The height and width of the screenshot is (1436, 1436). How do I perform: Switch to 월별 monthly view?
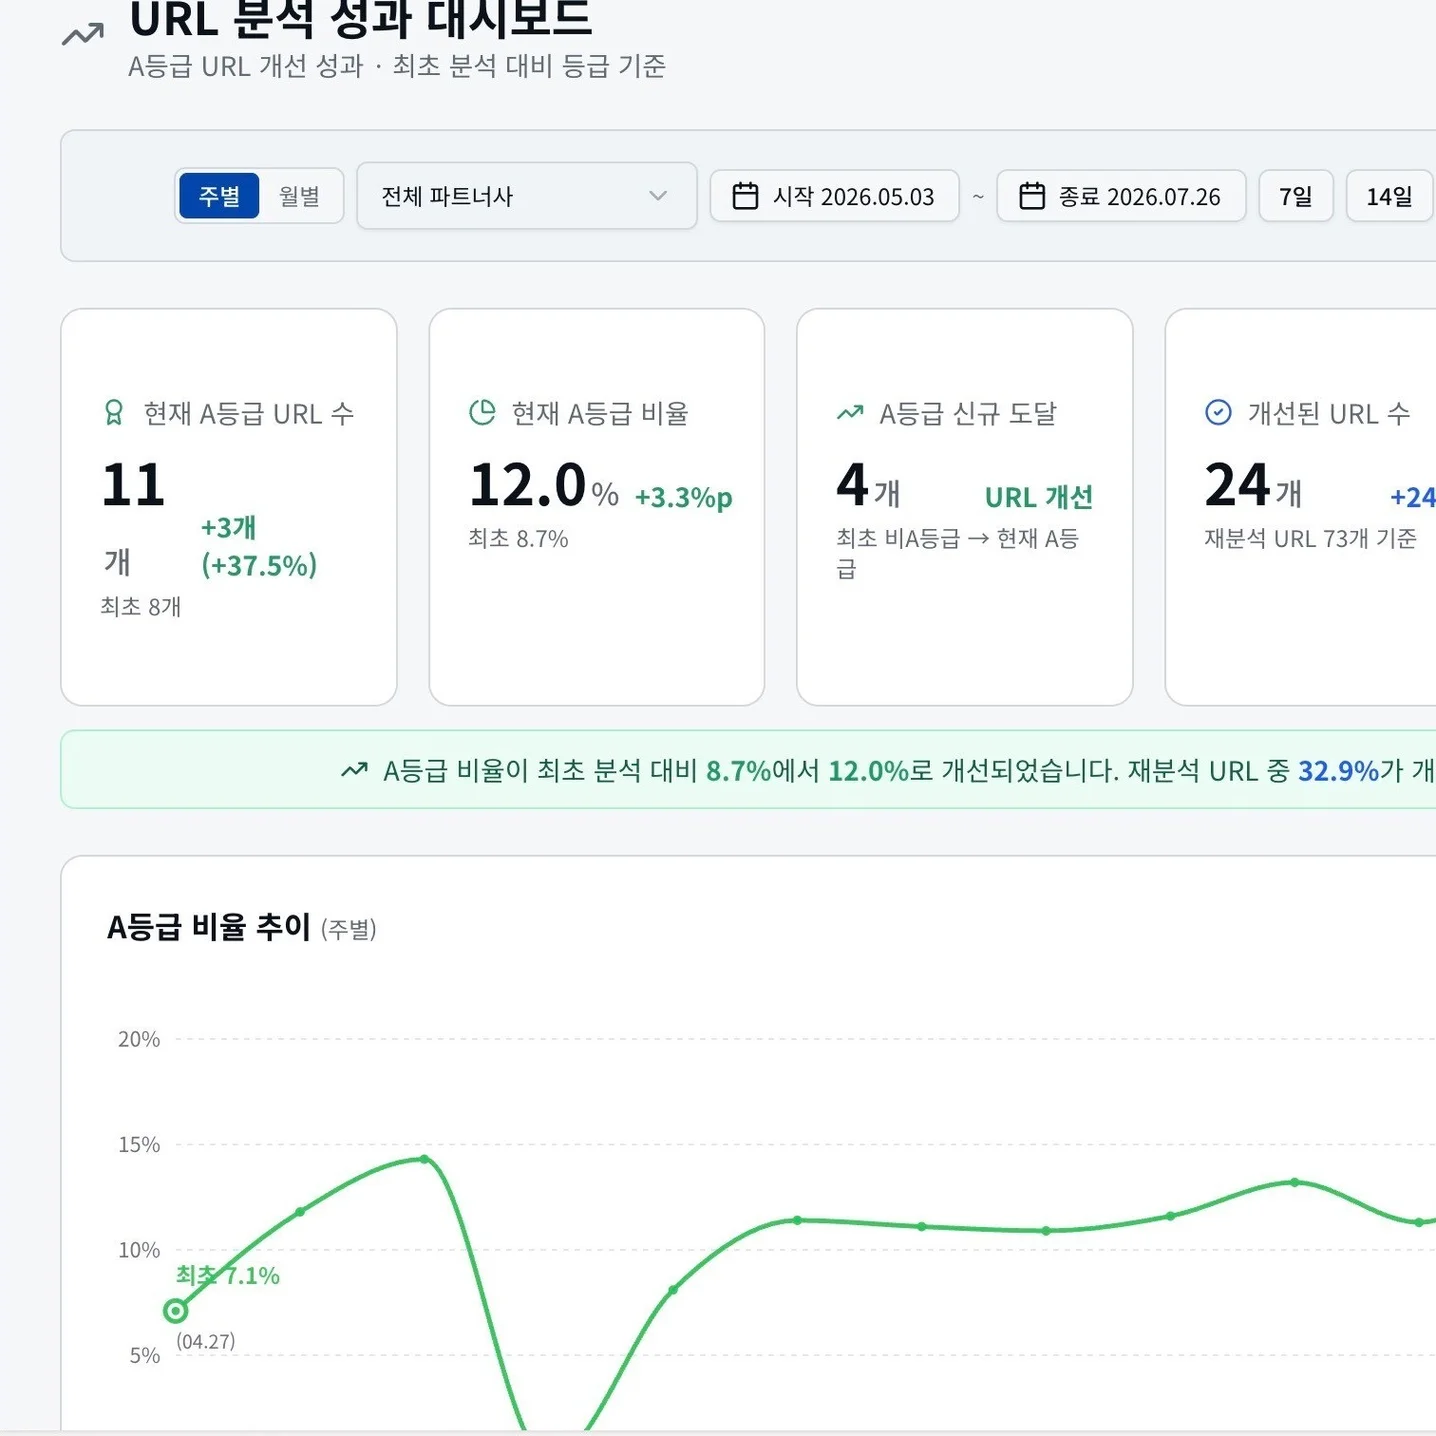click(x=299, y=196)
